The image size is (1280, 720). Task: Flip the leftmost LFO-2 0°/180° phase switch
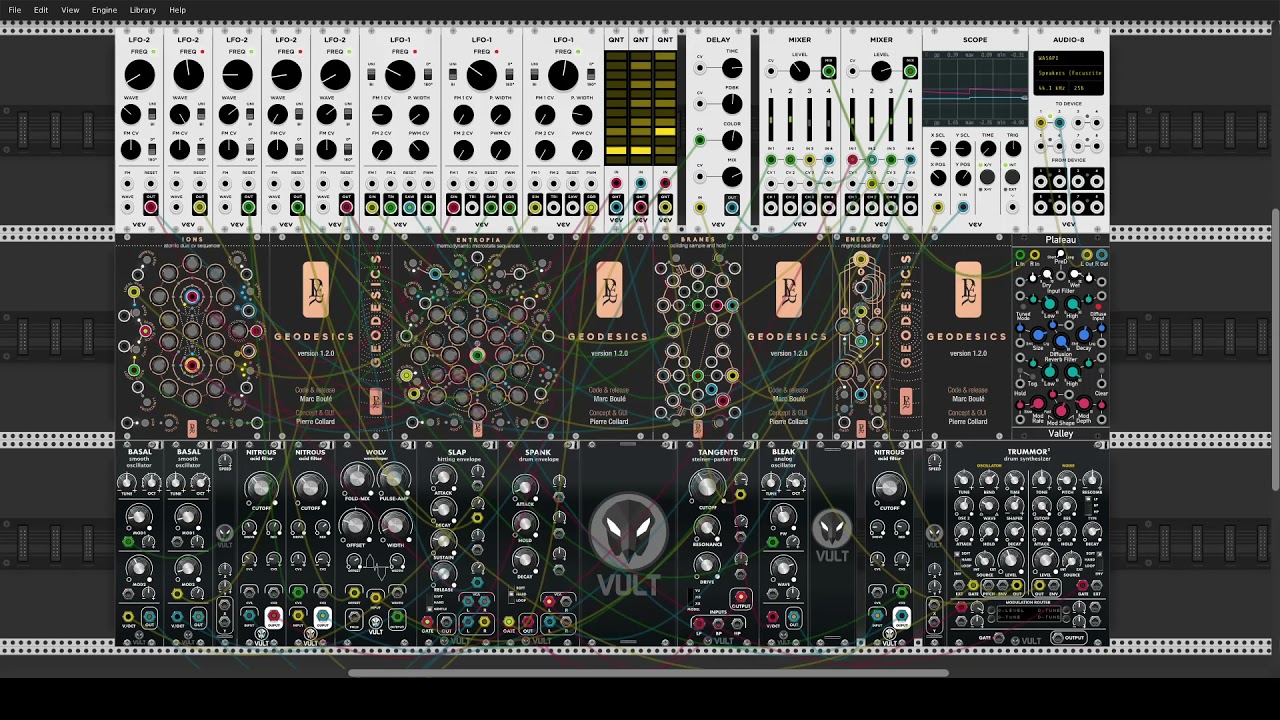click(152, 150)
